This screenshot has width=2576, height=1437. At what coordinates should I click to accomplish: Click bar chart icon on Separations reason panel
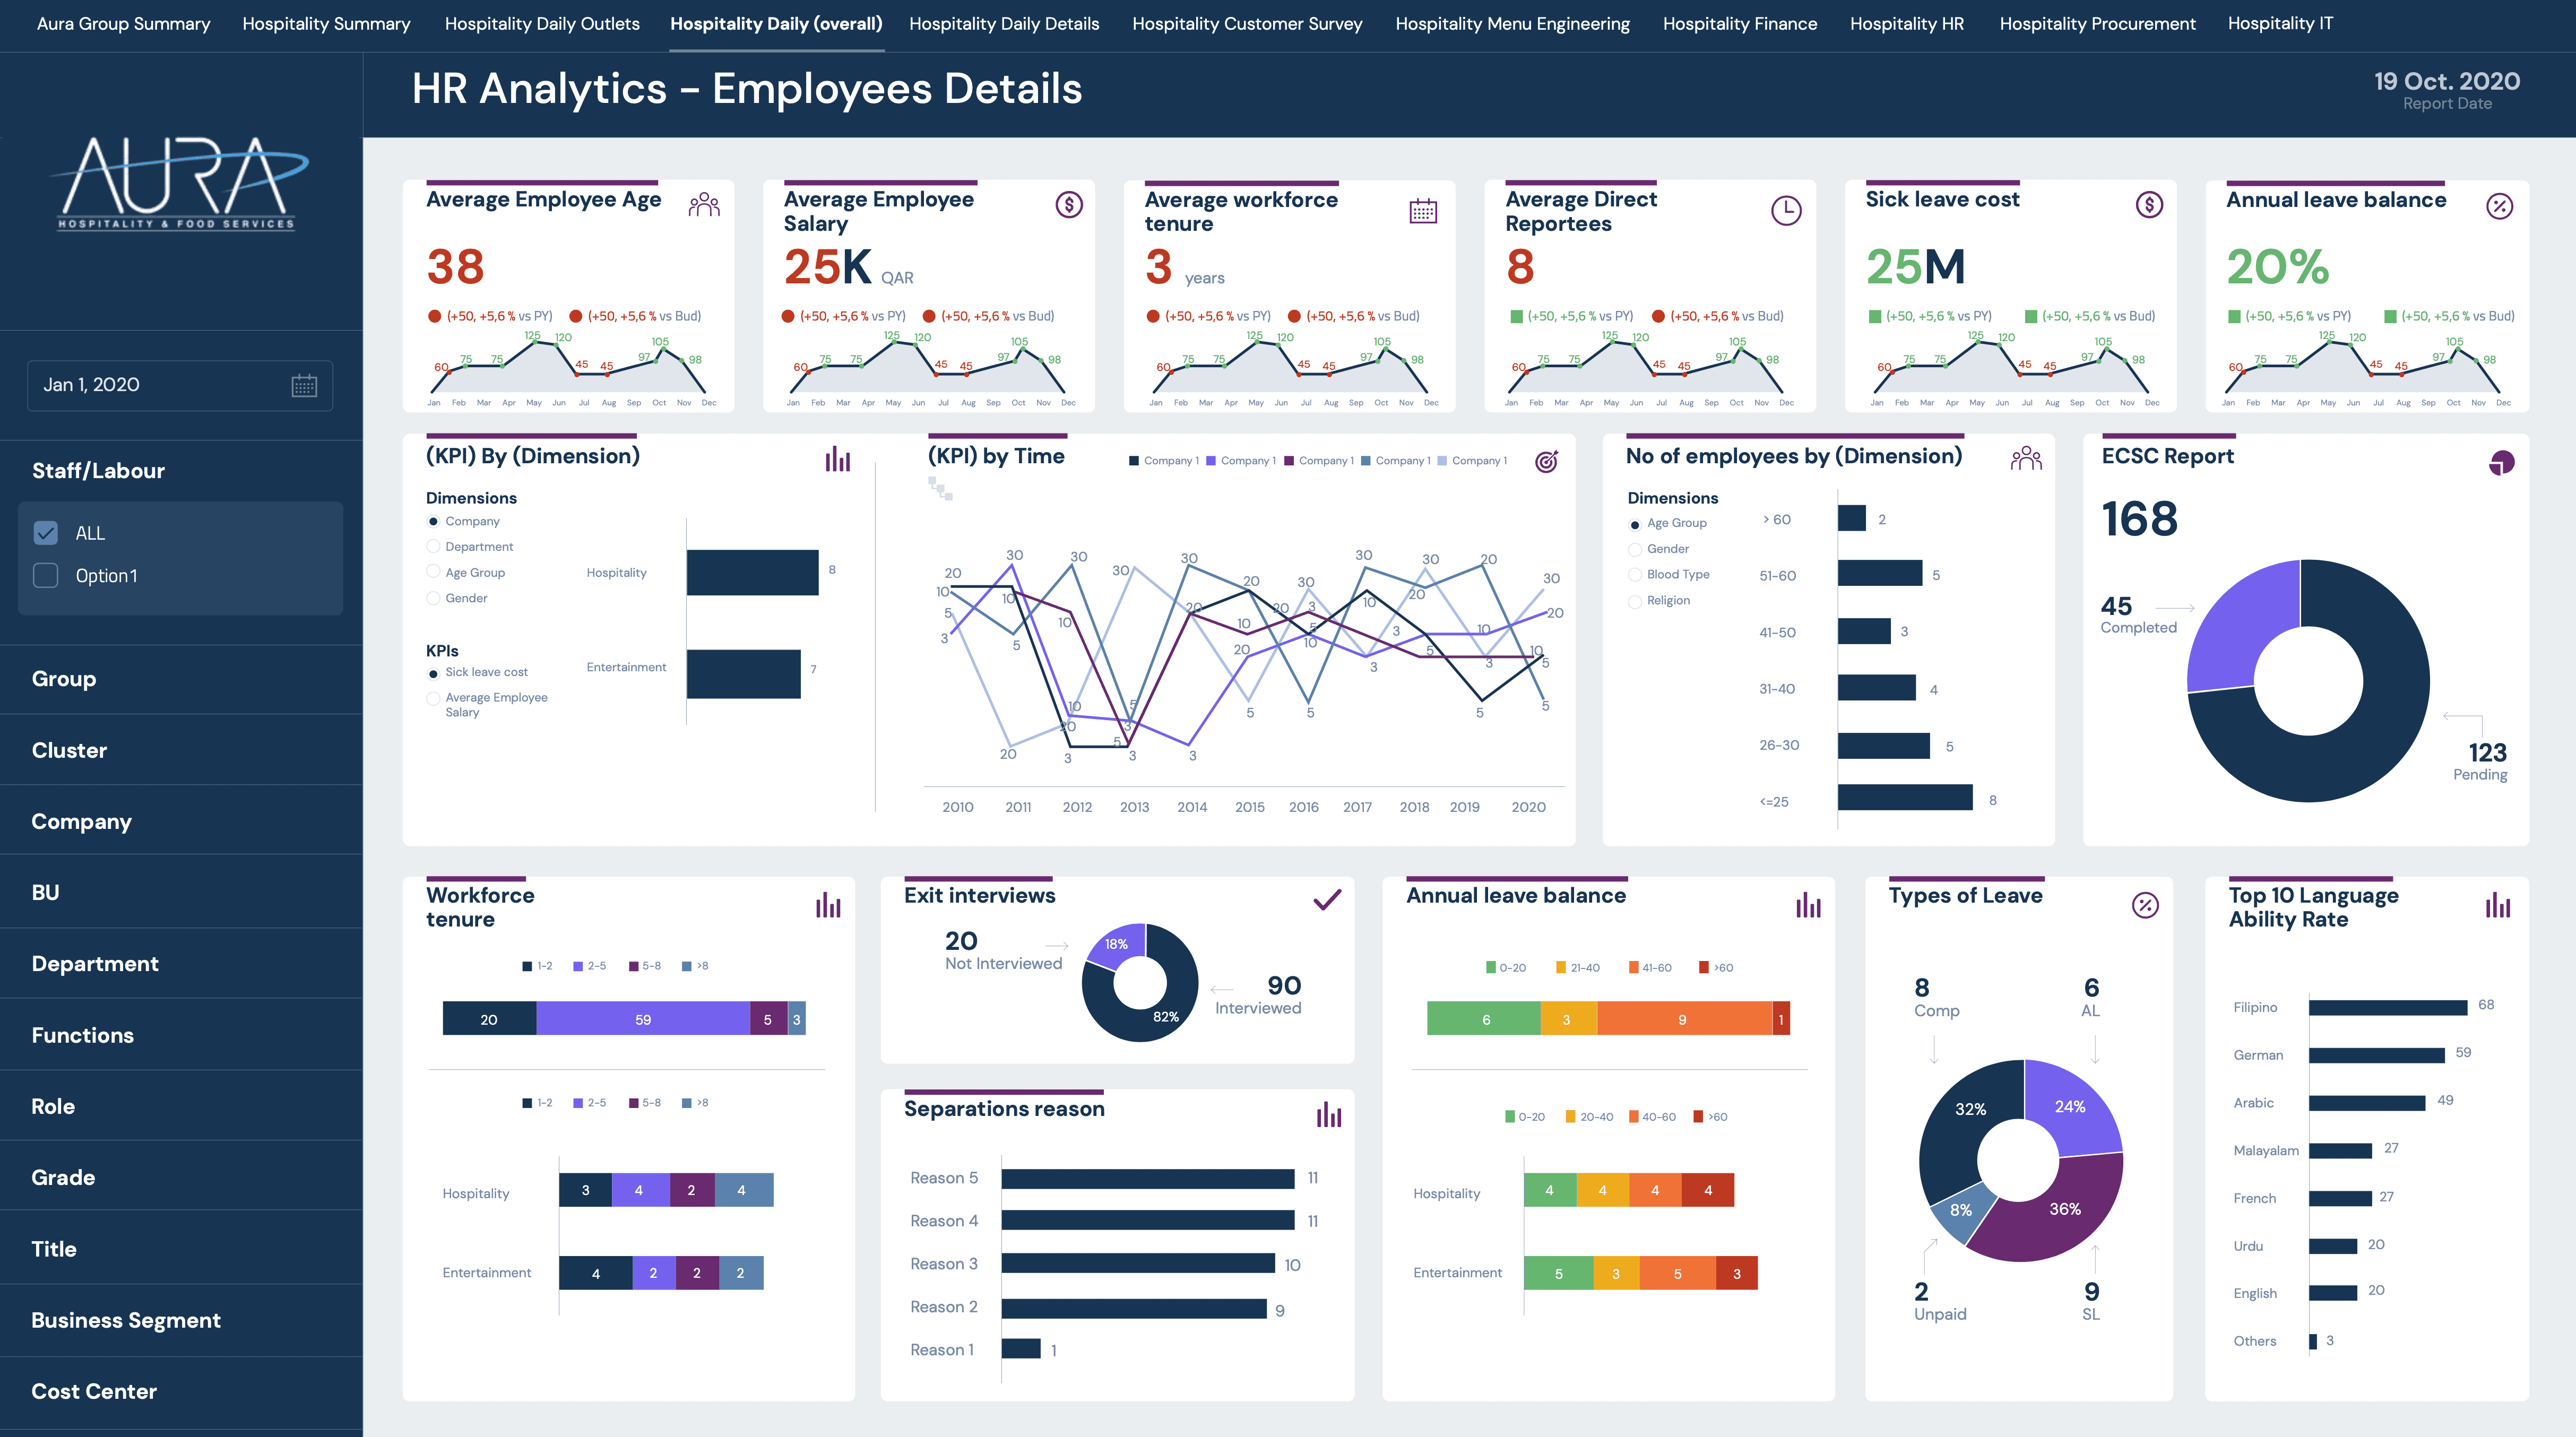(1328, 1115)
